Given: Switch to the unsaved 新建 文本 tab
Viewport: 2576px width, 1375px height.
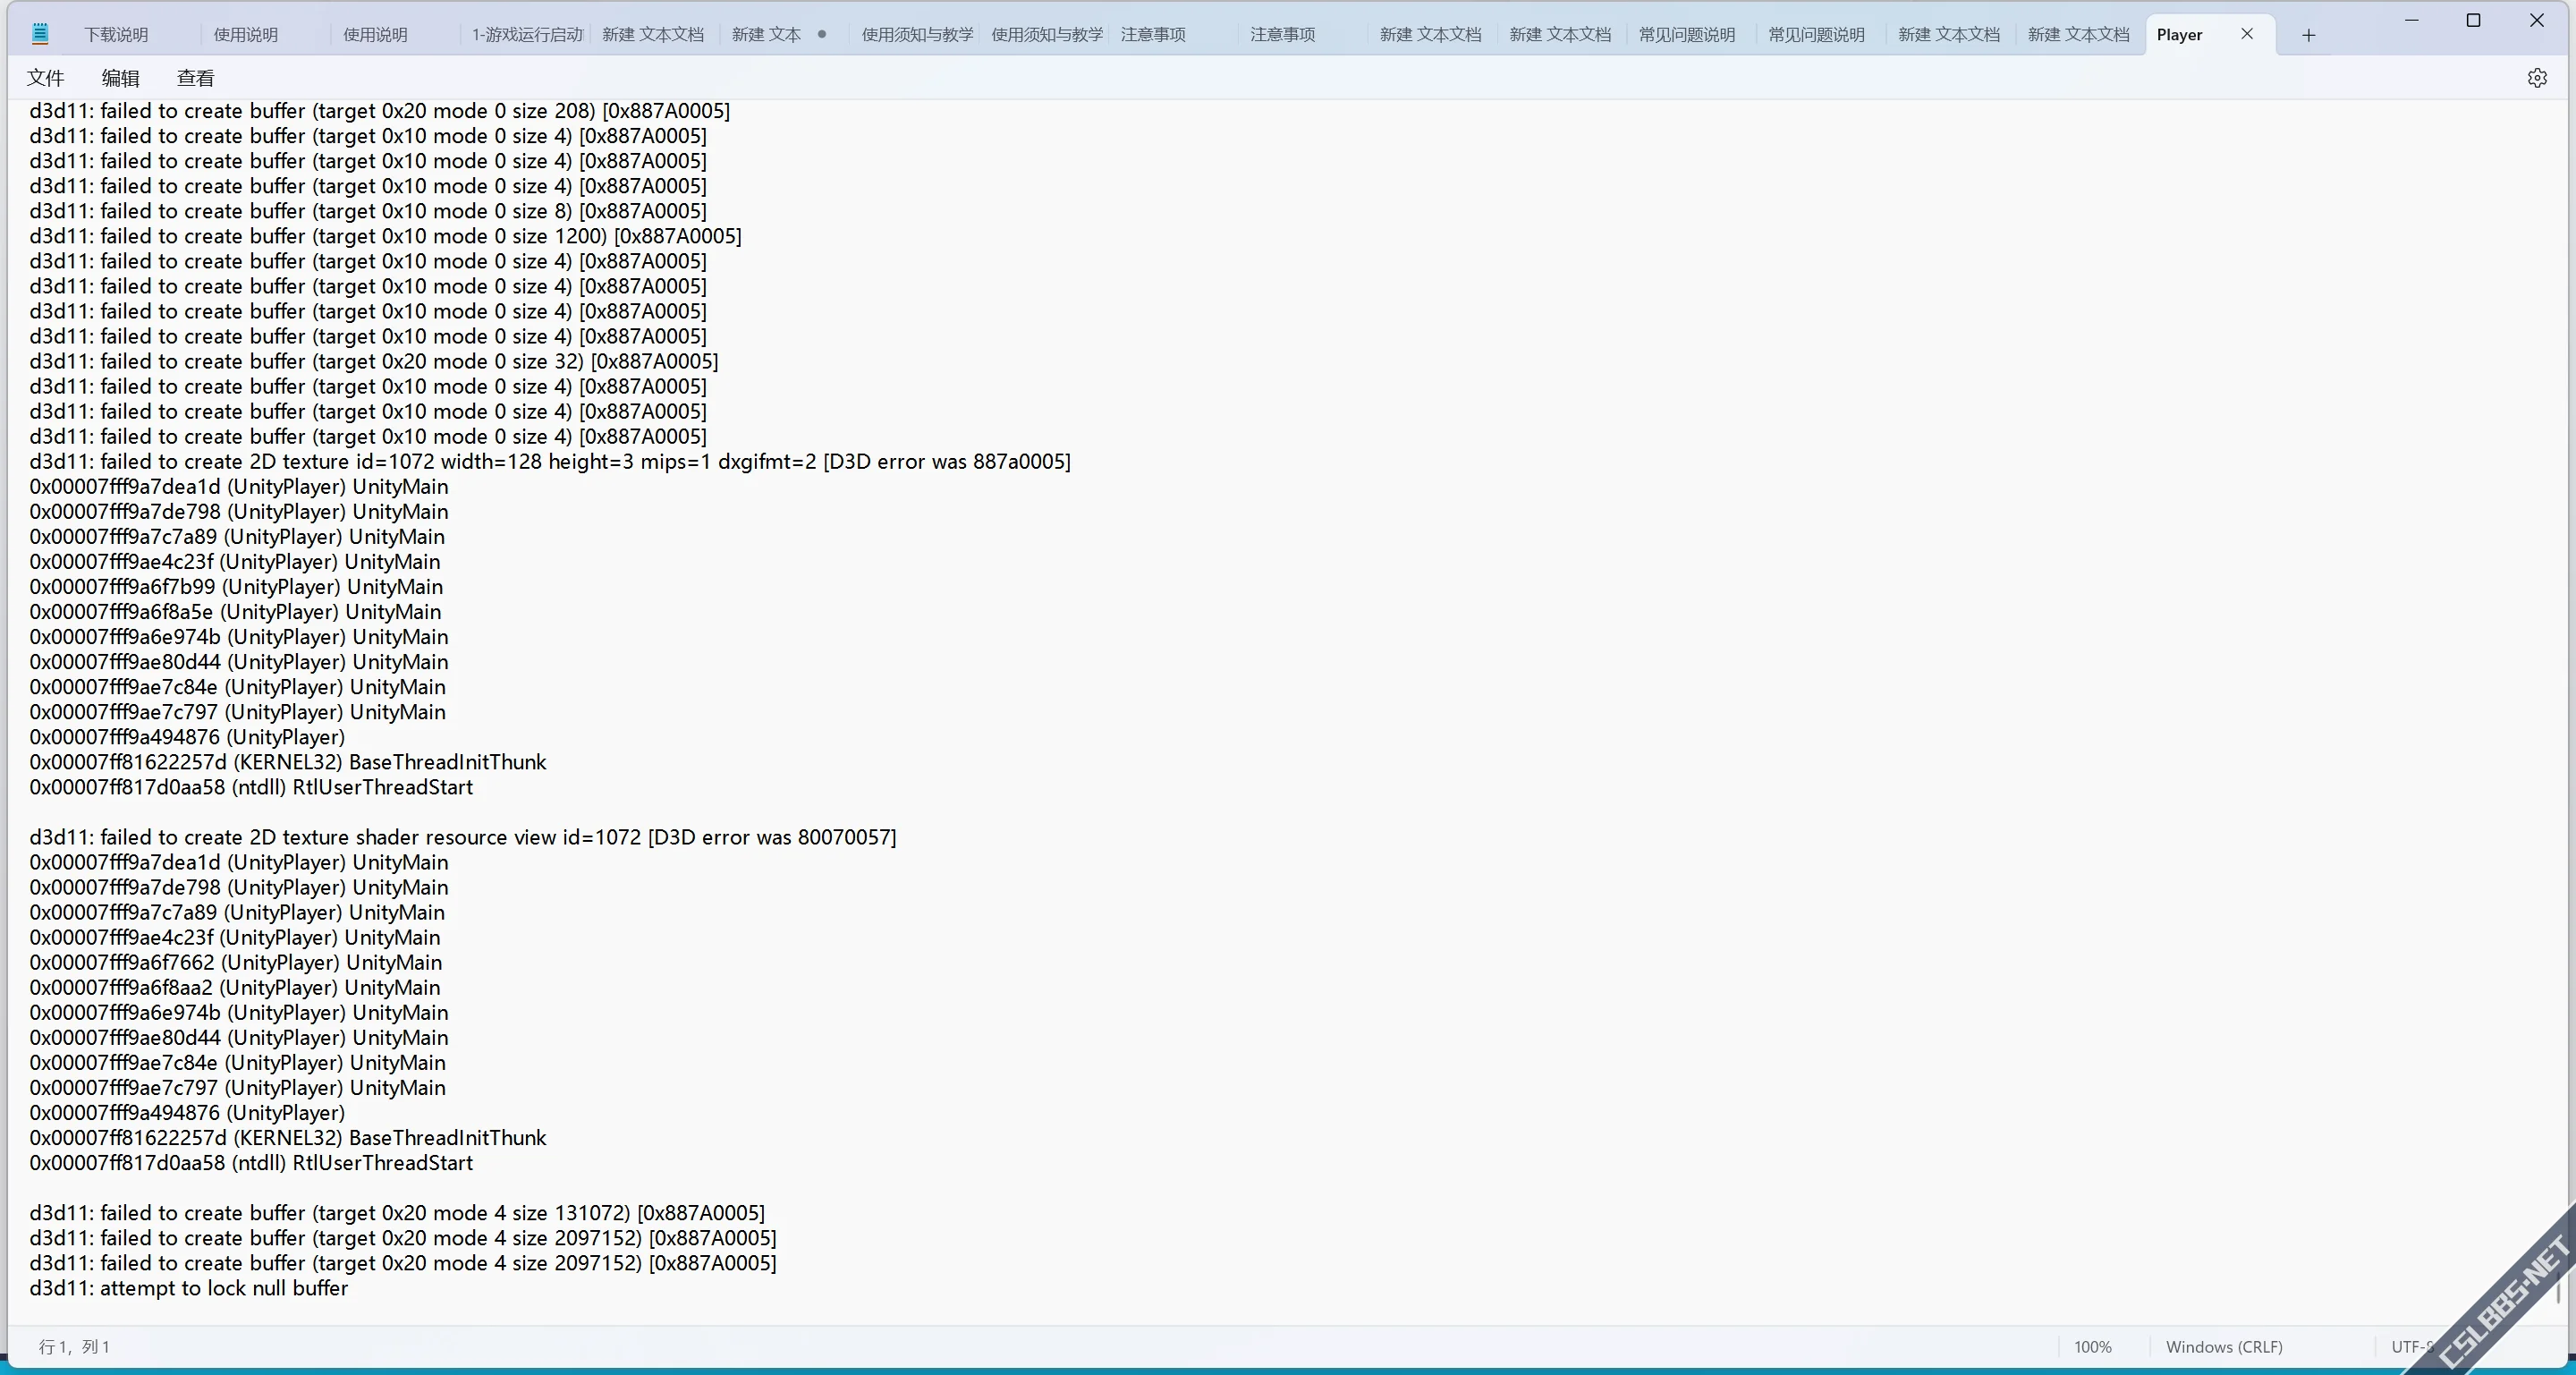Looking at the screenshot, I should 778,34.
